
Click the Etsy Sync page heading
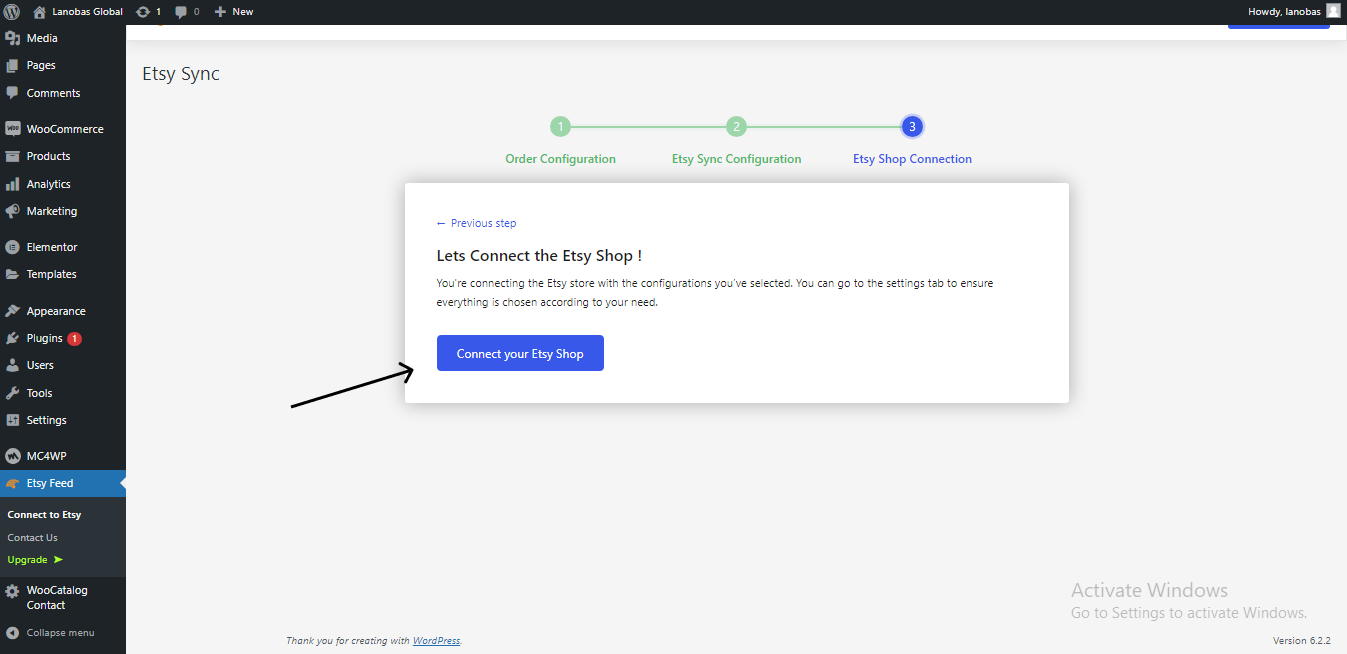(181, 74)
